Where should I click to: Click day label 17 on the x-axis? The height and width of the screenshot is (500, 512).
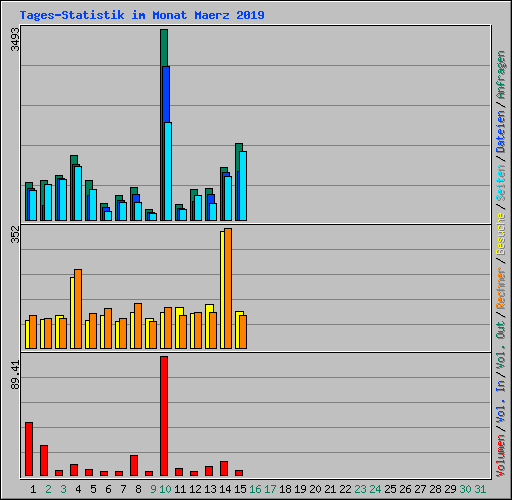pyautogui.click(x=270, y=489)
